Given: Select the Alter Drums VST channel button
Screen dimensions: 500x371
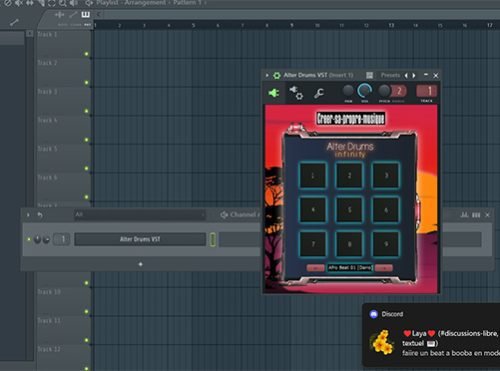Looking at the screenshot, I should coord(140,239).
